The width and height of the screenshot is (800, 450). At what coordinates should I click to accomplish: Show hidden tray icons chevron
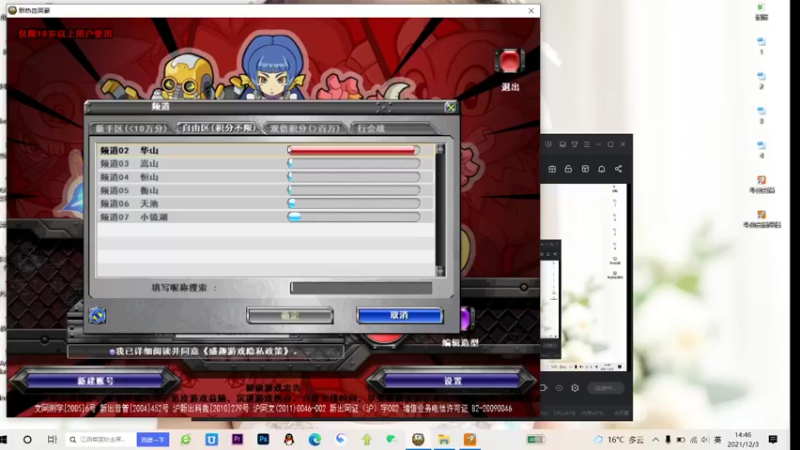(656, 439)
